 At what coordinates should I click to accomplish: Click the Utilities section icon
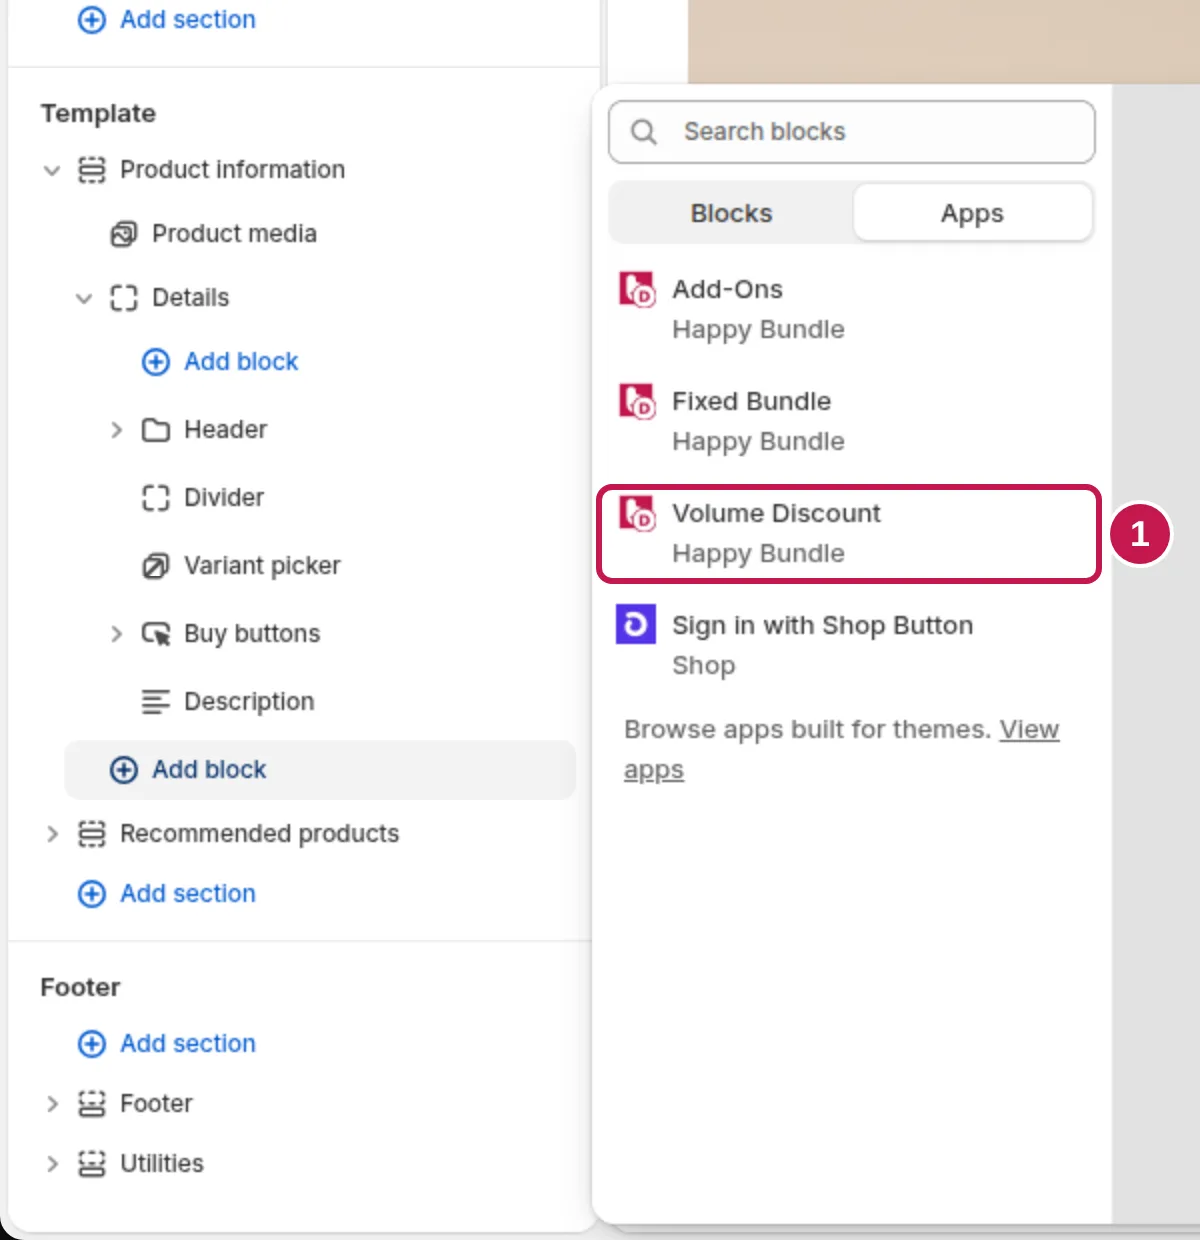[x=91, y=1164]
